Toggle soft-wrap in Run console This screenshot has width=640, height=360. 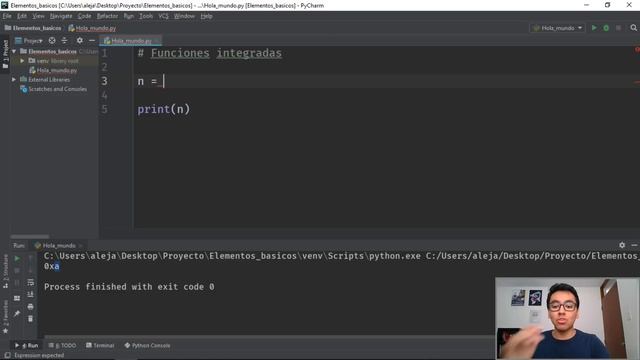(x=31, y=282)
